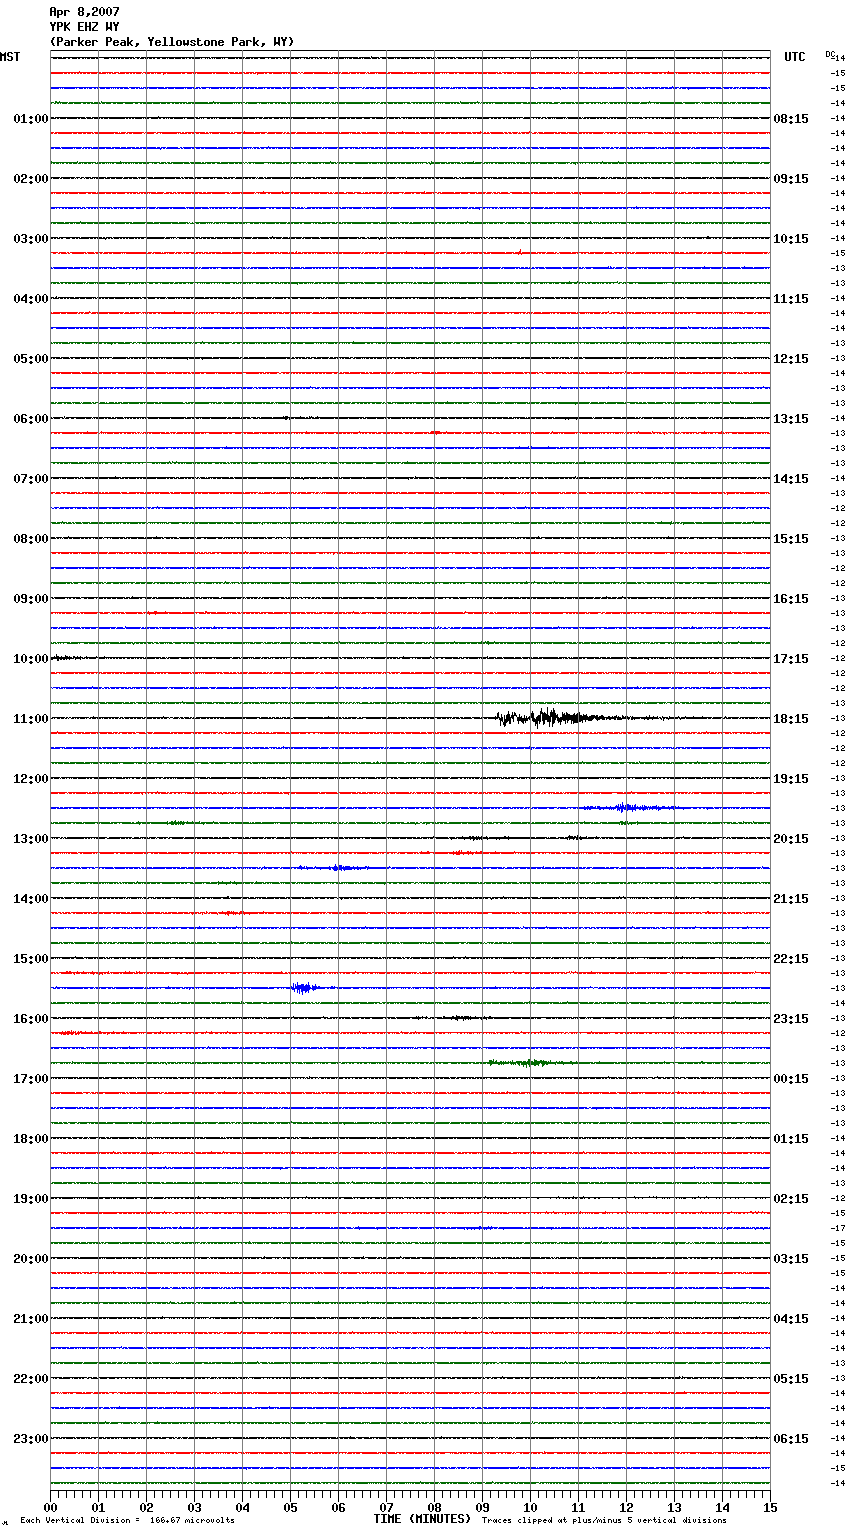Viewport: 850px width, 1534px height.
Task: Select the 21:00 MST time label
Action: click(x=31, y=1319)
